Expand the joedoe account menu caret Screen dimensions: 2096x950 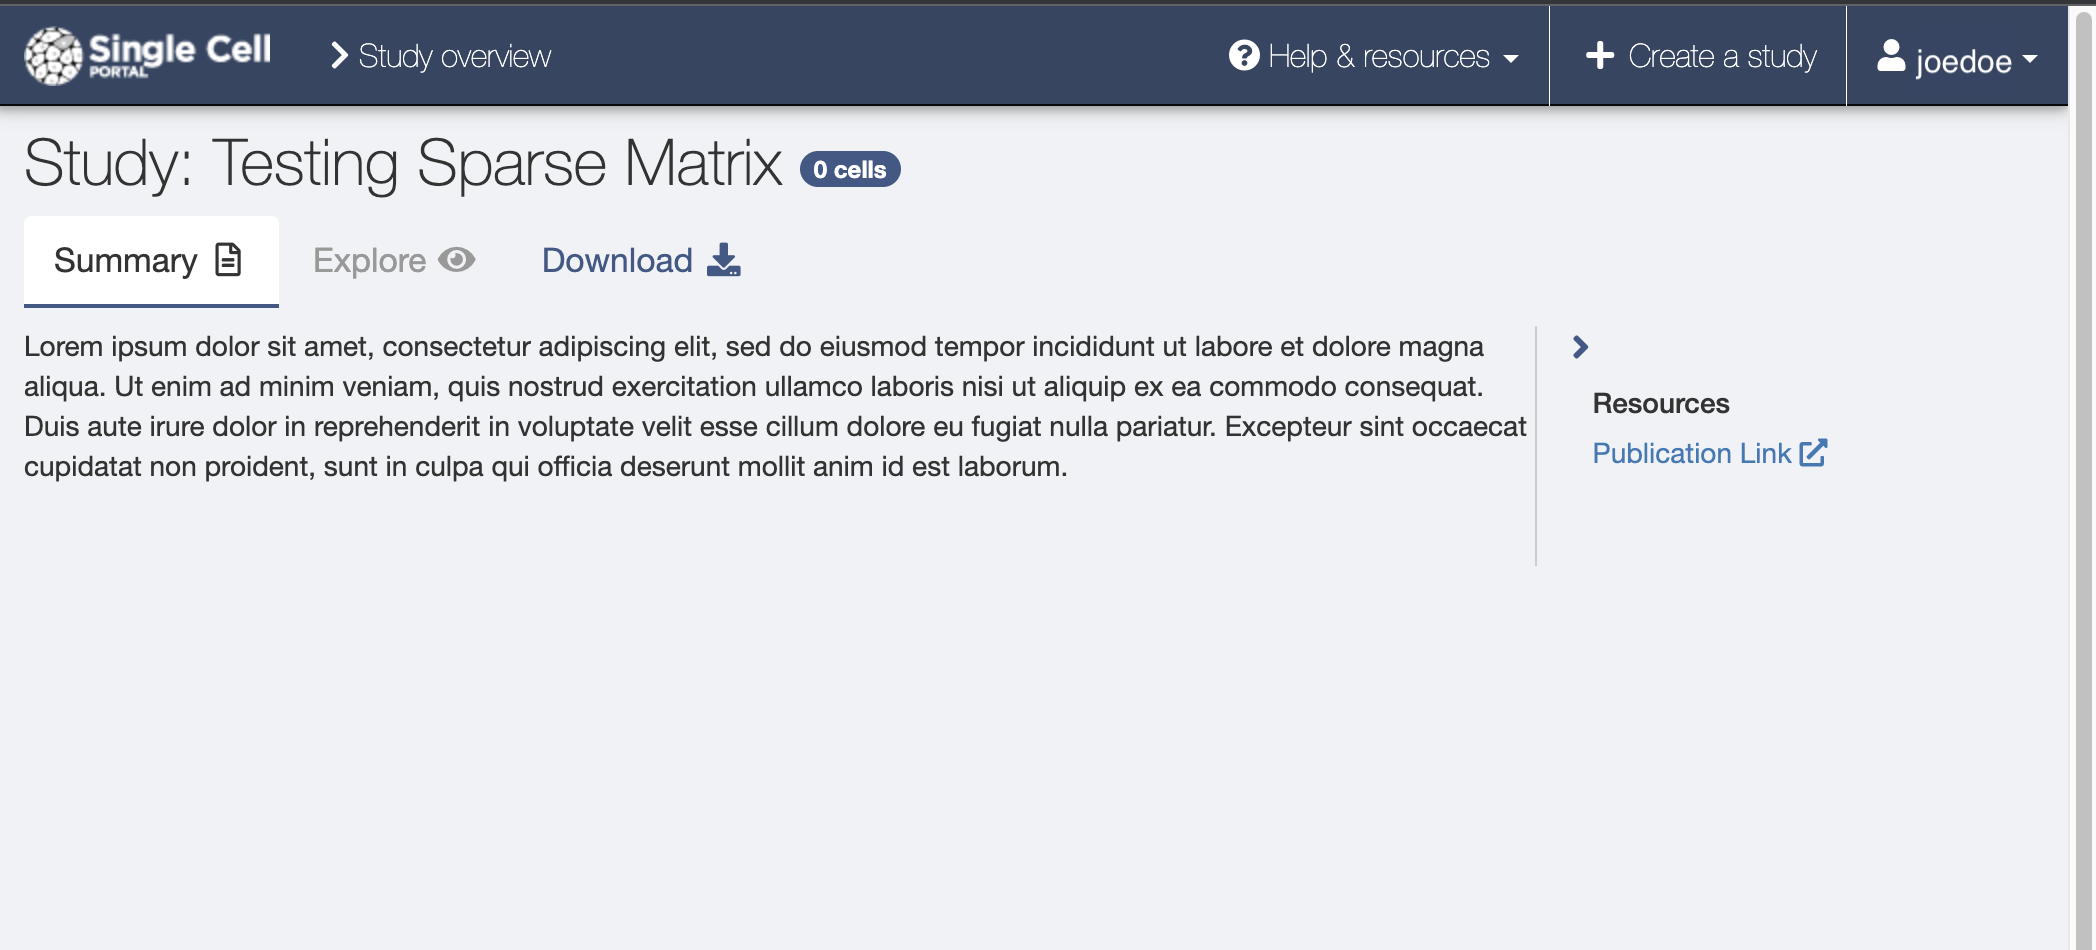coord(2030,59)
